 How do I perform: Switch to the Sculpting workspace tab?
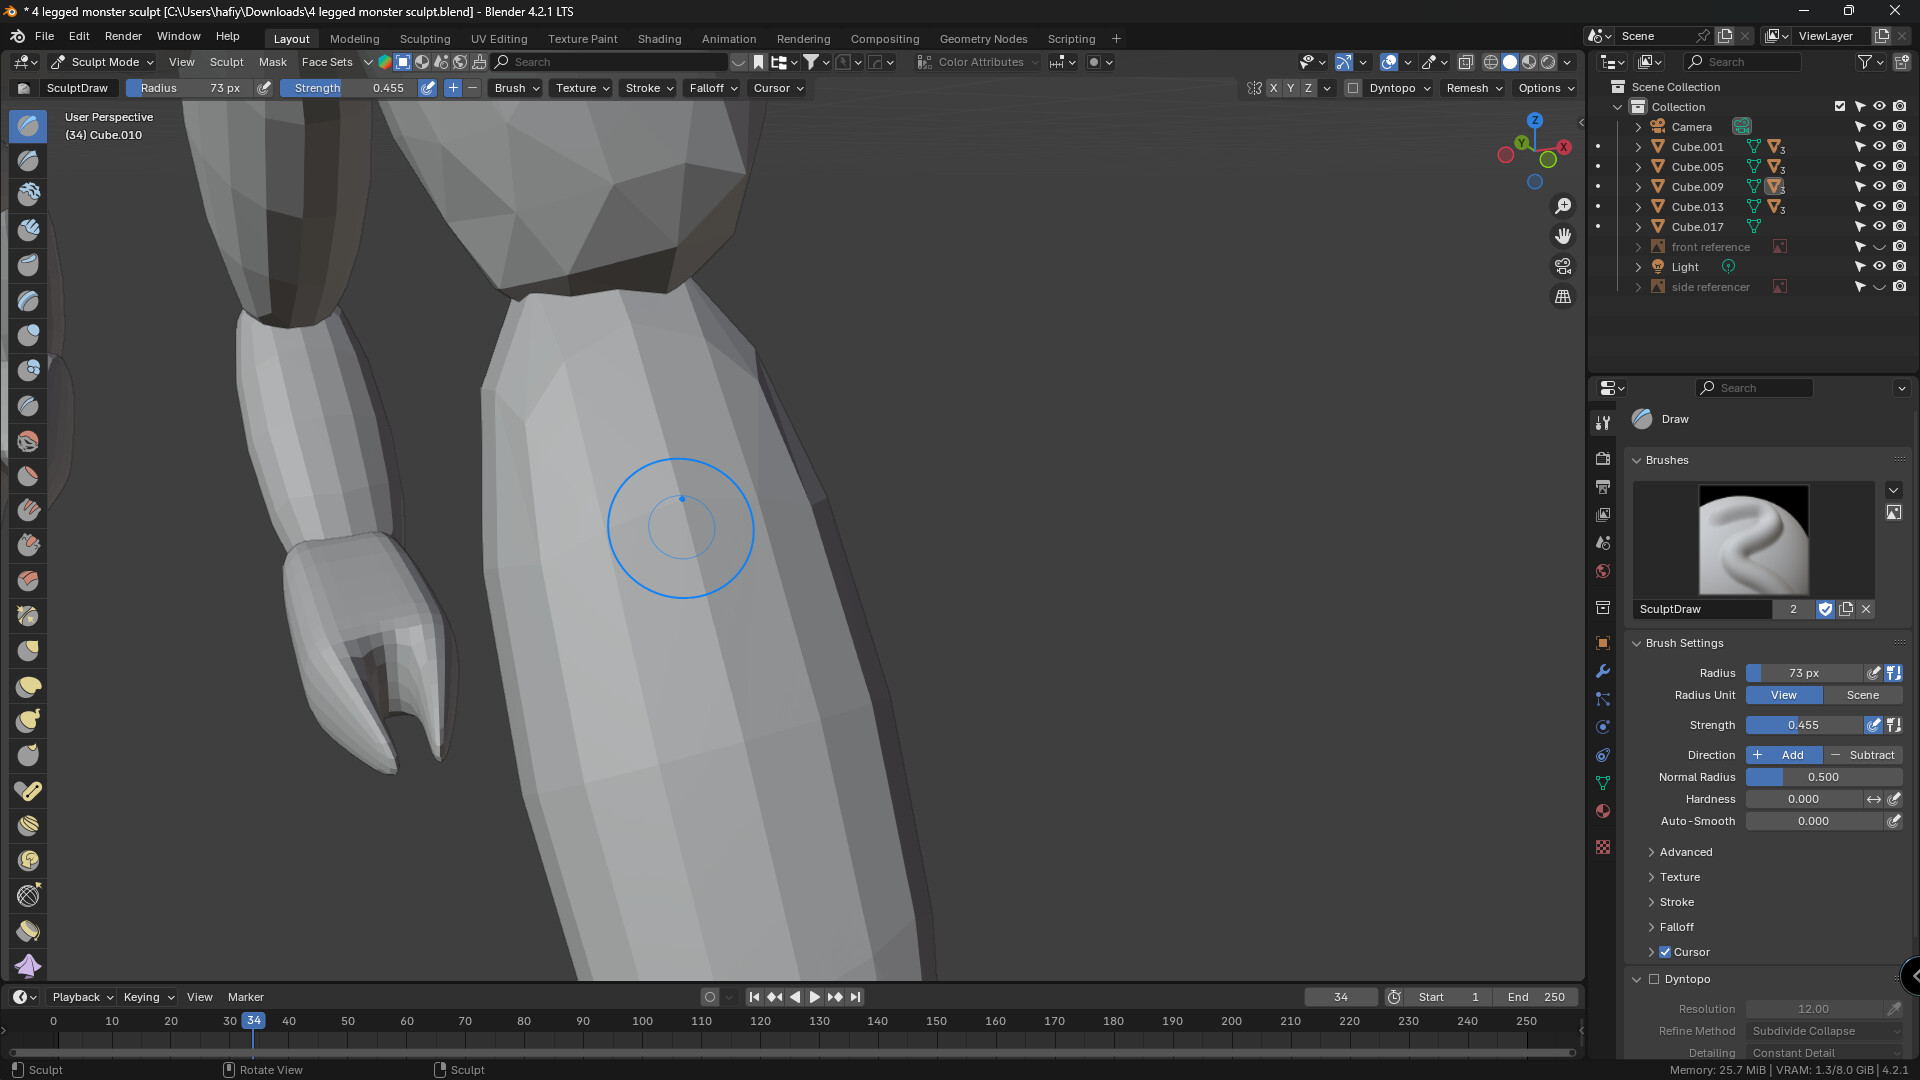coord(425,39)
